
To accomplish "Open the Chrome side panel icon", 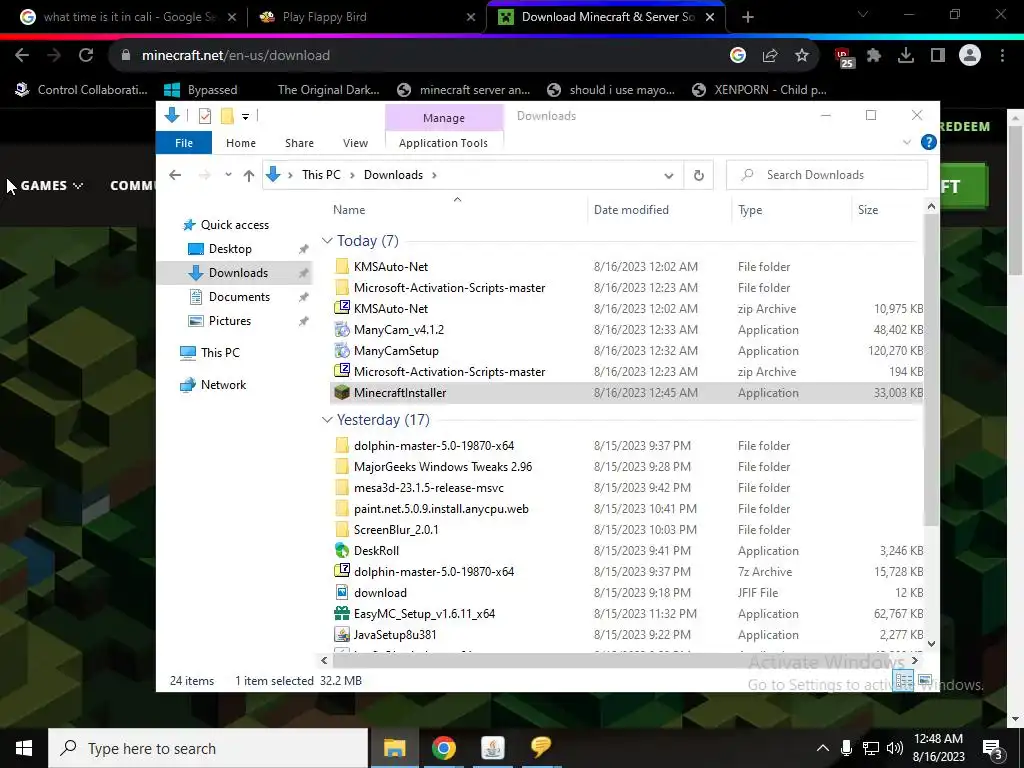I will [938, 56].
